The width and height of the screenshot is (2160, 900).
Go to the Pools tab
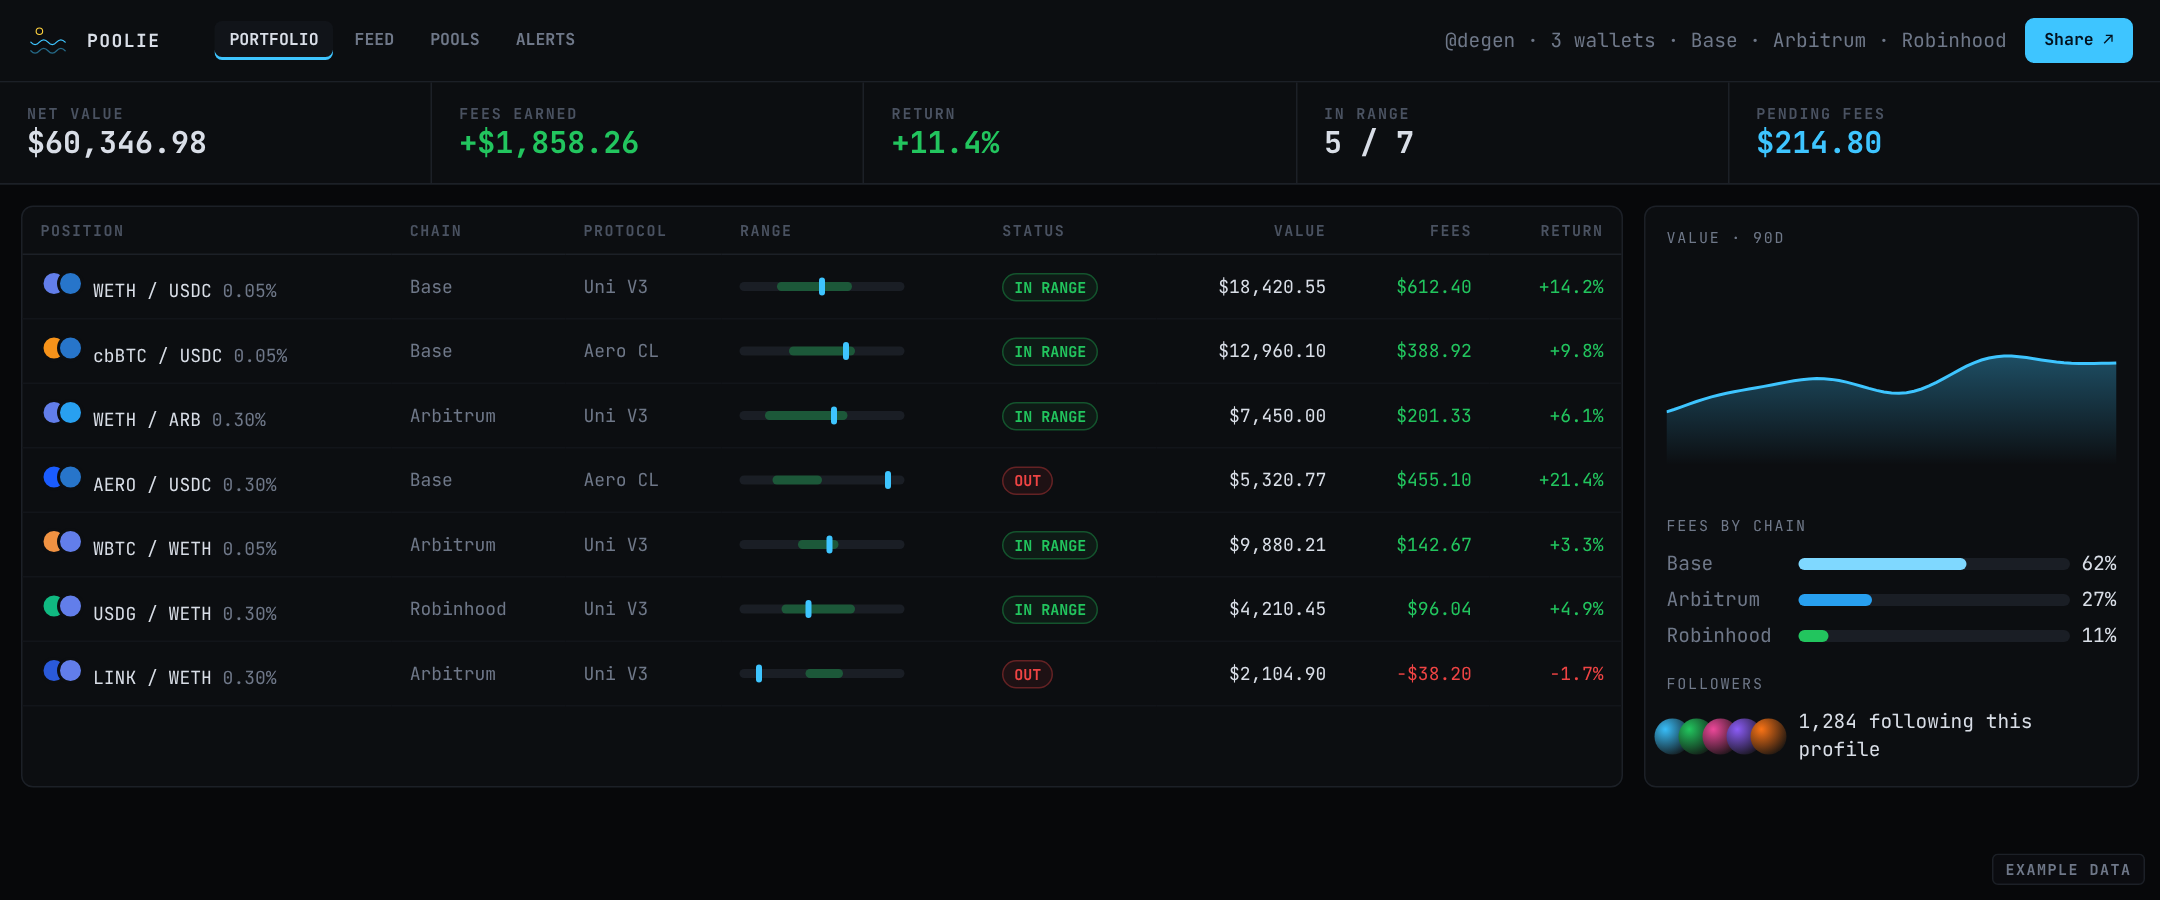click(x=455, y=40)
